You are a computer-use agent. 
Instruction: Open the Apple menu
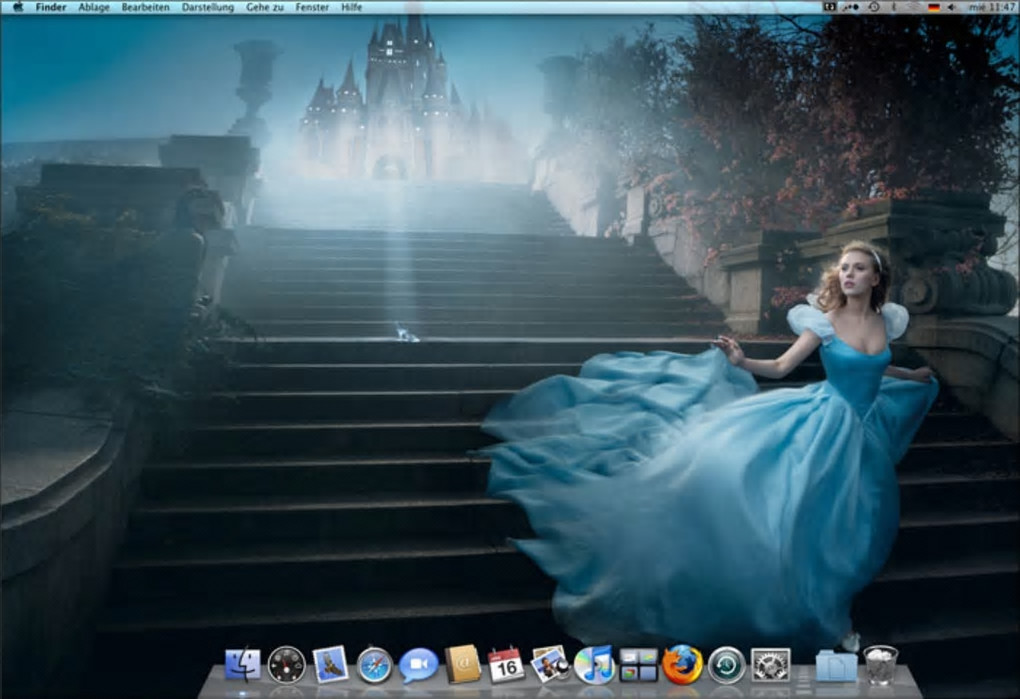(x=18, y=7)
